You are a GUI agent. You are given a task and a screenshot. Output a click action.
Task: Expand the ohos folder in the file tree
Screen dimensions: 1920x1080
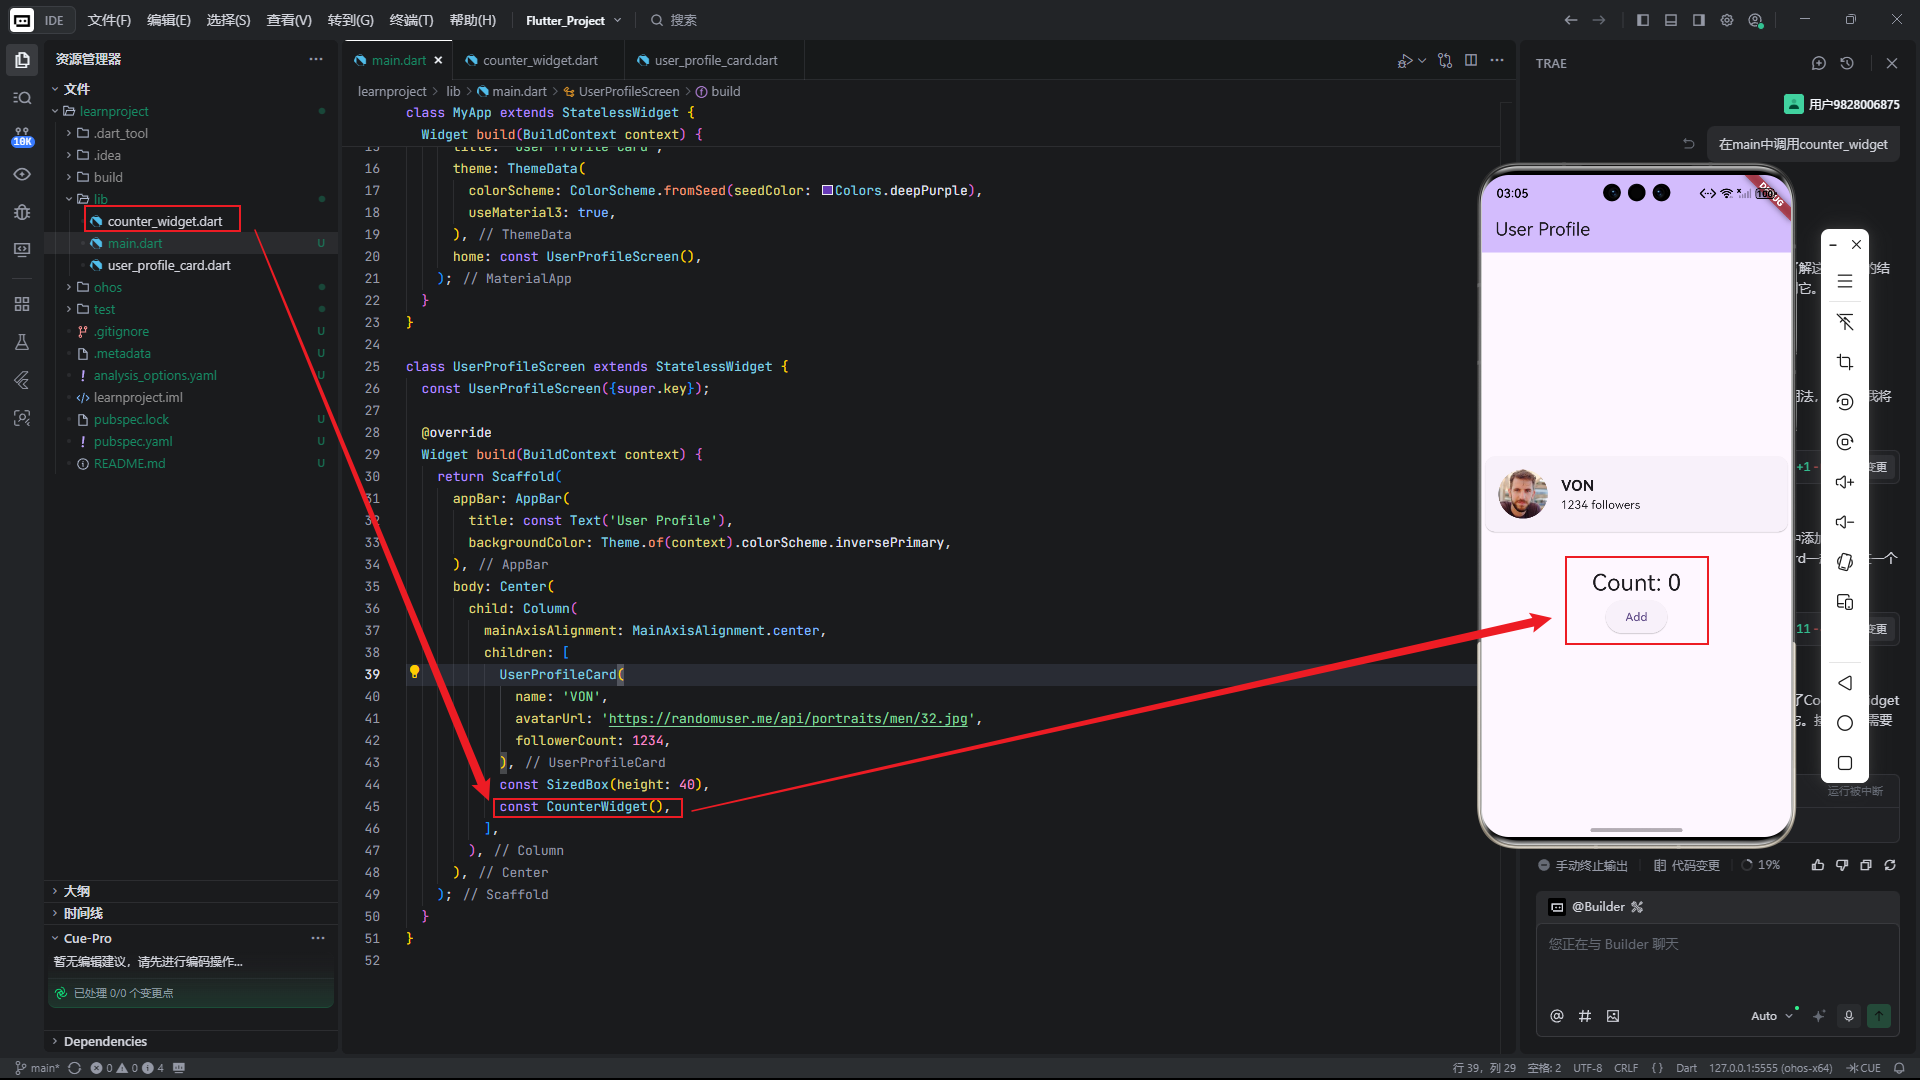107,287
